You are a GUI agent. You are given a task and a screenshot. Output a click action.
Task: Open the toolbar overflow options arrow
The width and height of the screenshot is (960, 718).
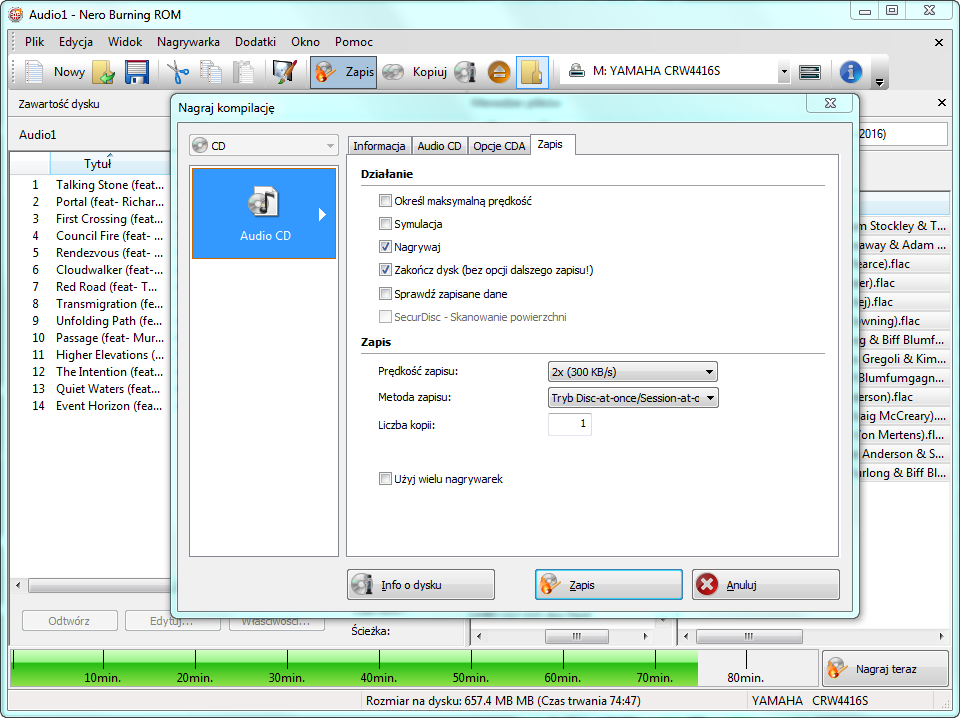(879, 82)
